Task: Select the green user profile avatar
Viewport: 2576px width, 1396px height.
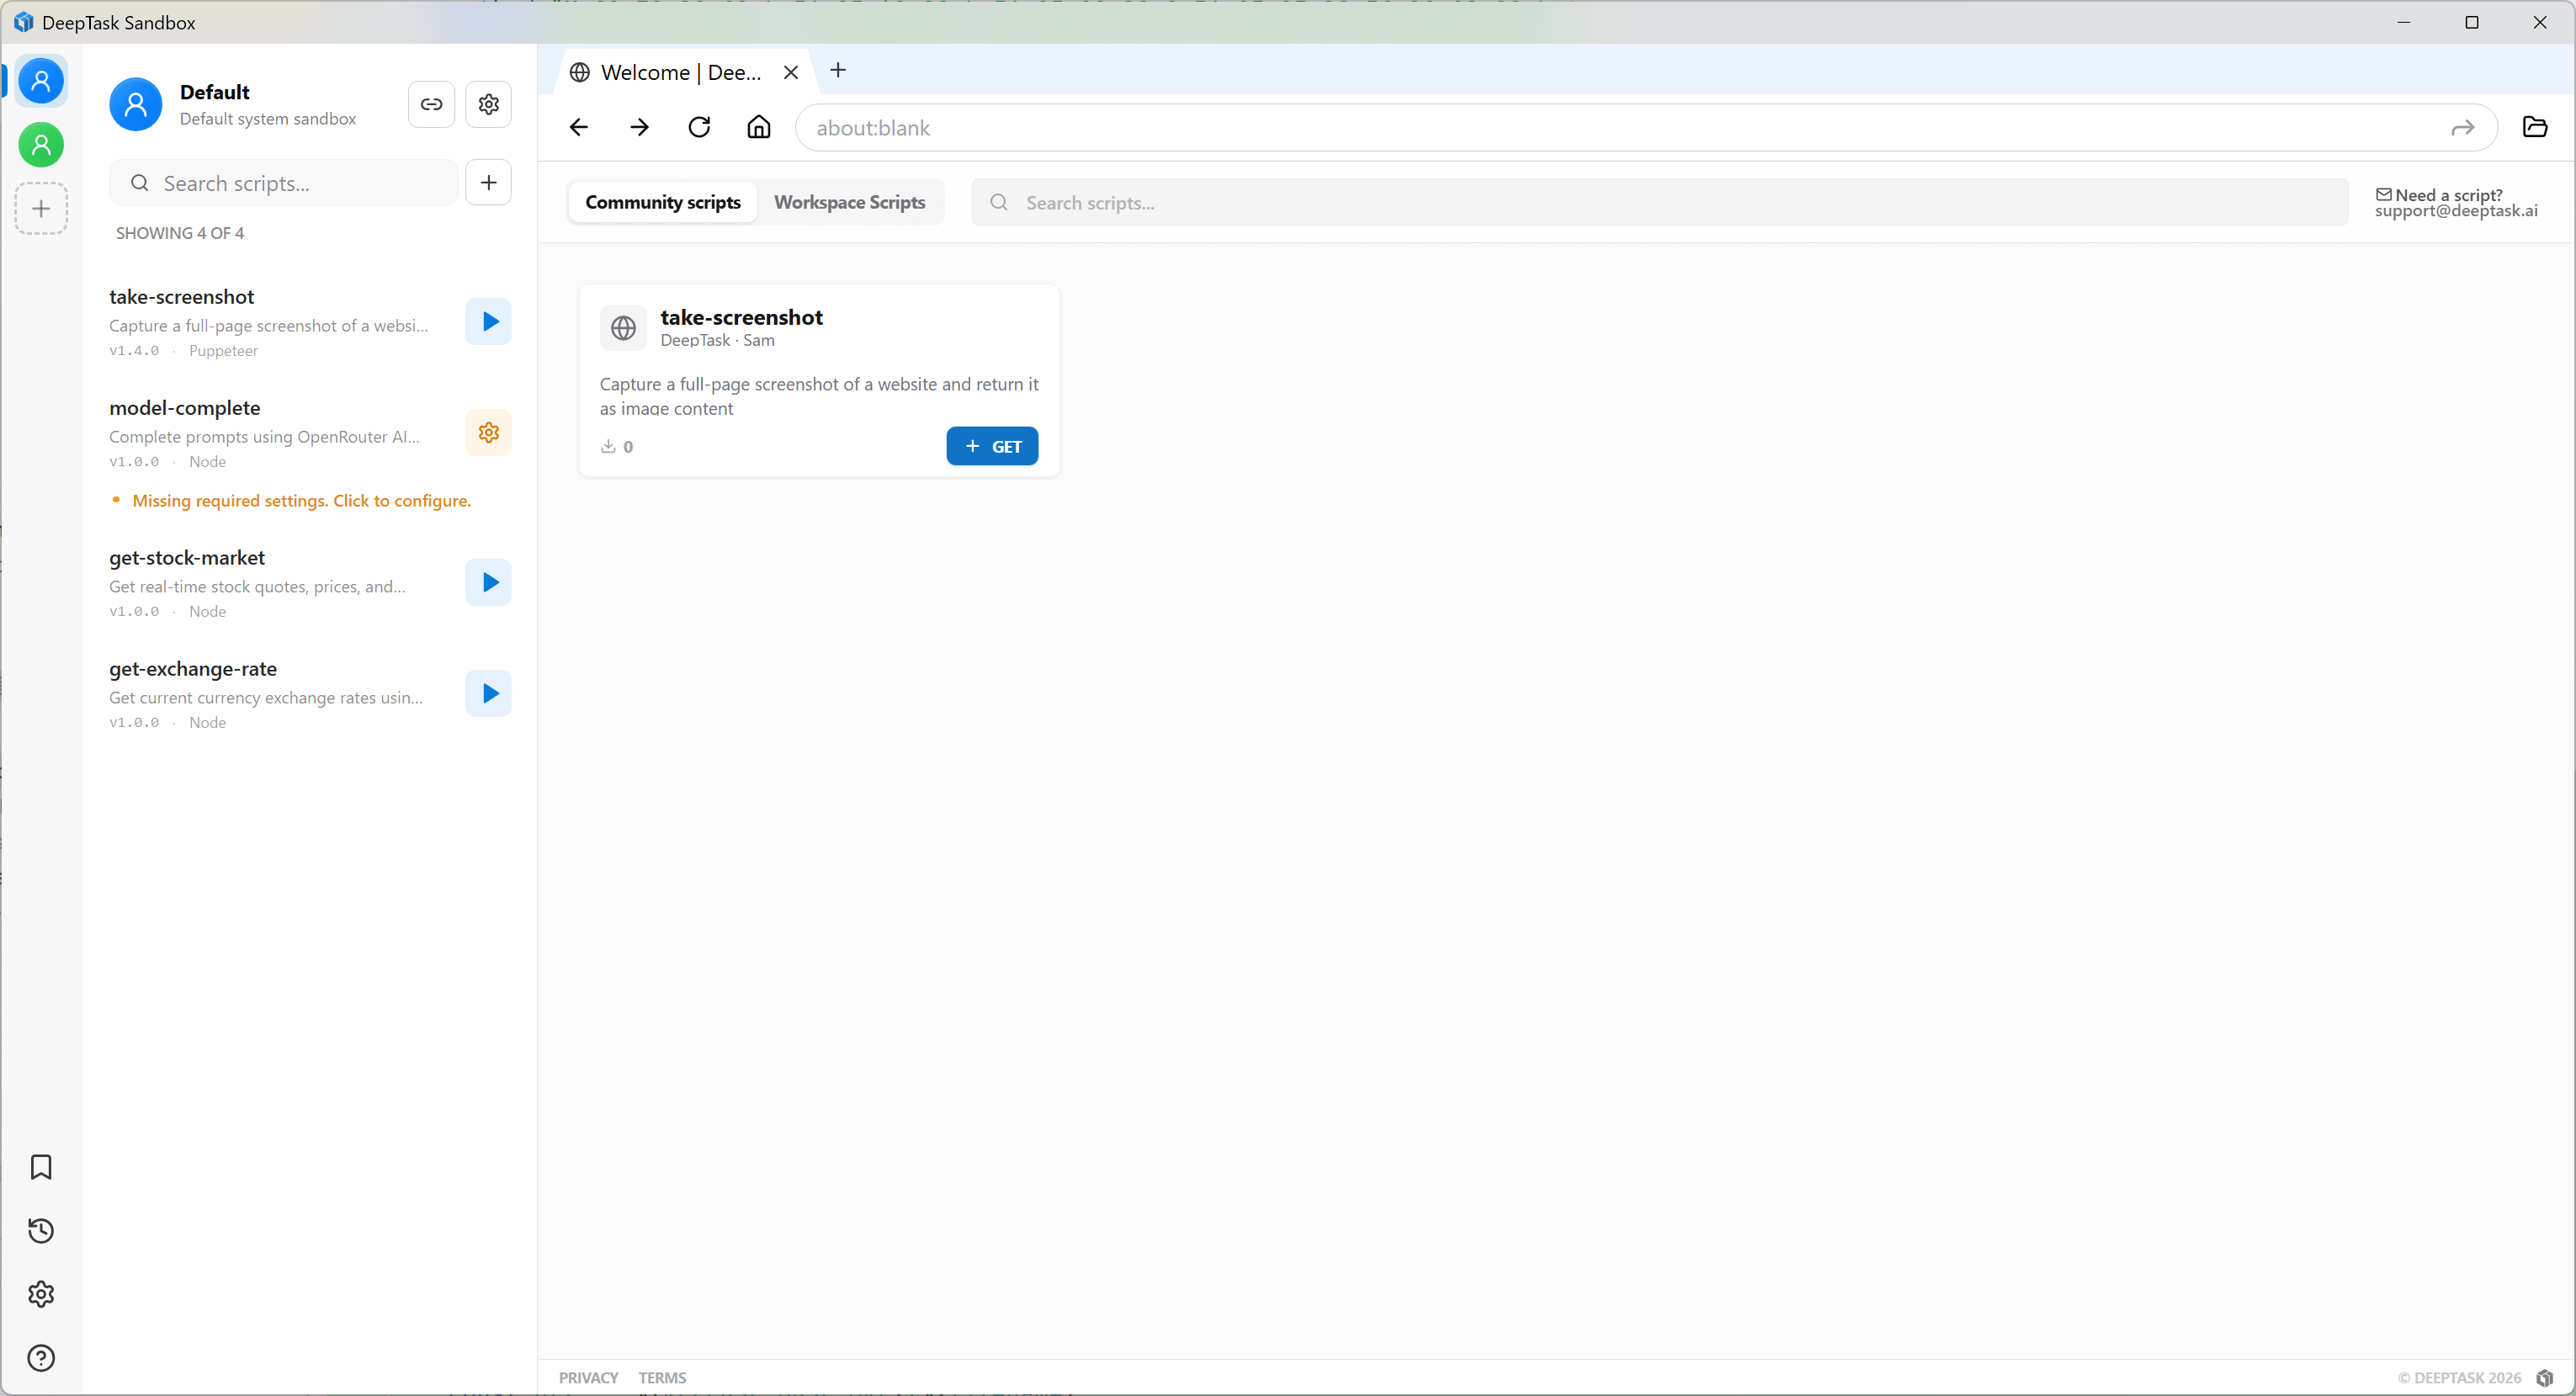Action: (41, 145)
